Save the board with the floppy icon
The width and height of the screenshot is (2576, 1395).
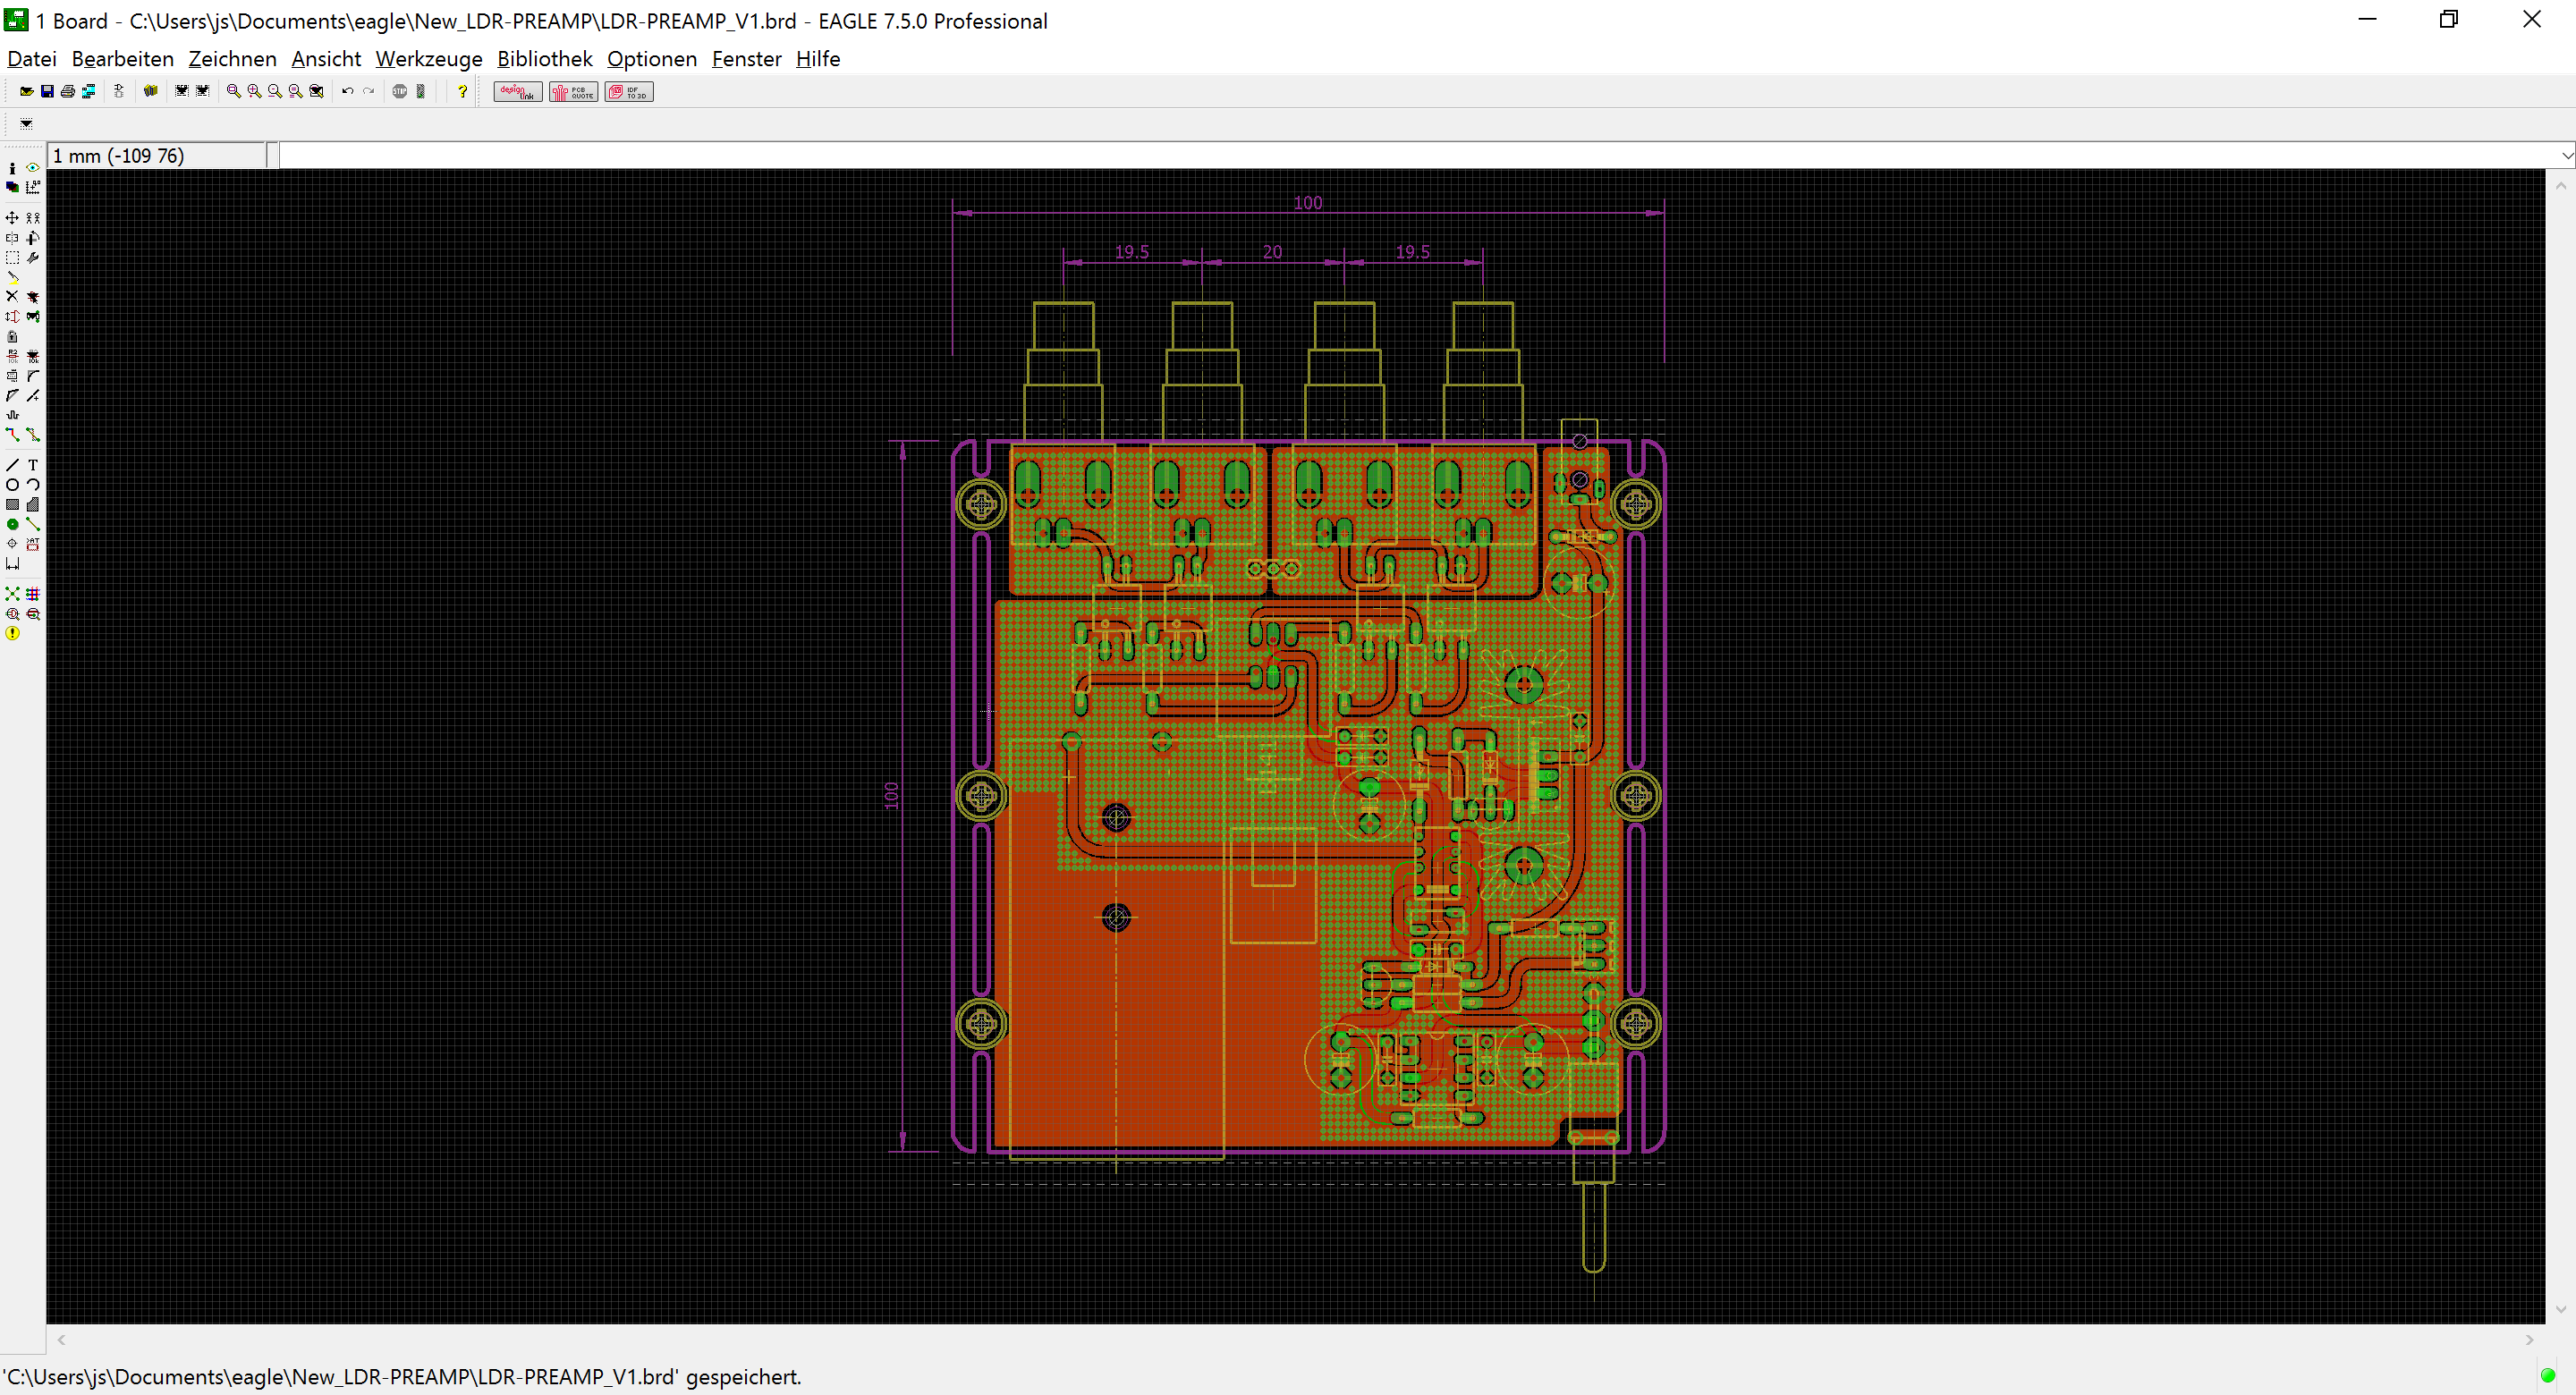[47, 91]
